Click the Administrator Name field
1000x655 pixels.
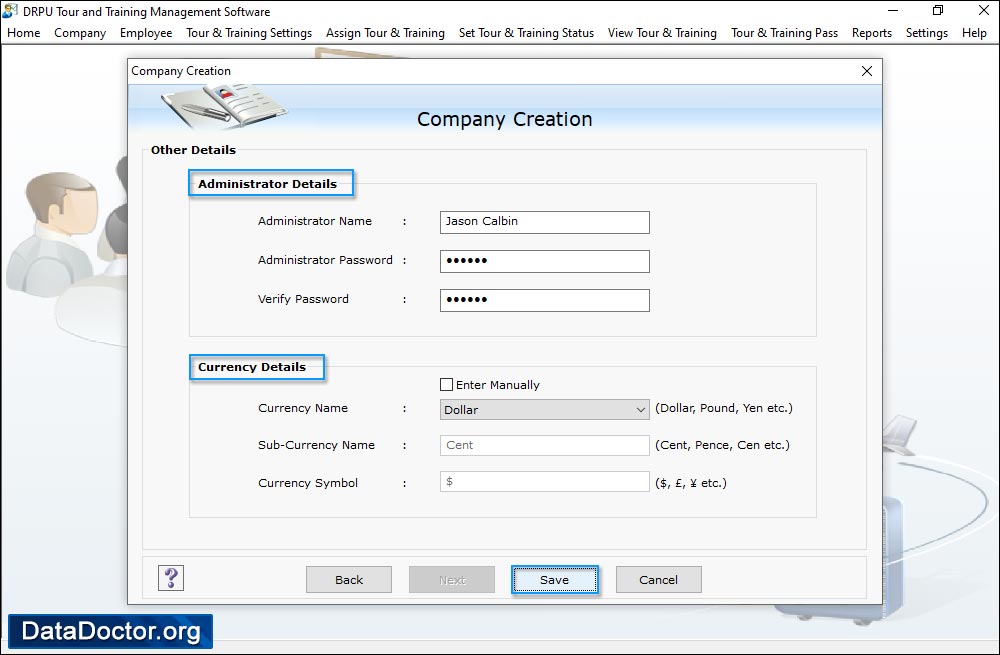(x=545, y=222)
